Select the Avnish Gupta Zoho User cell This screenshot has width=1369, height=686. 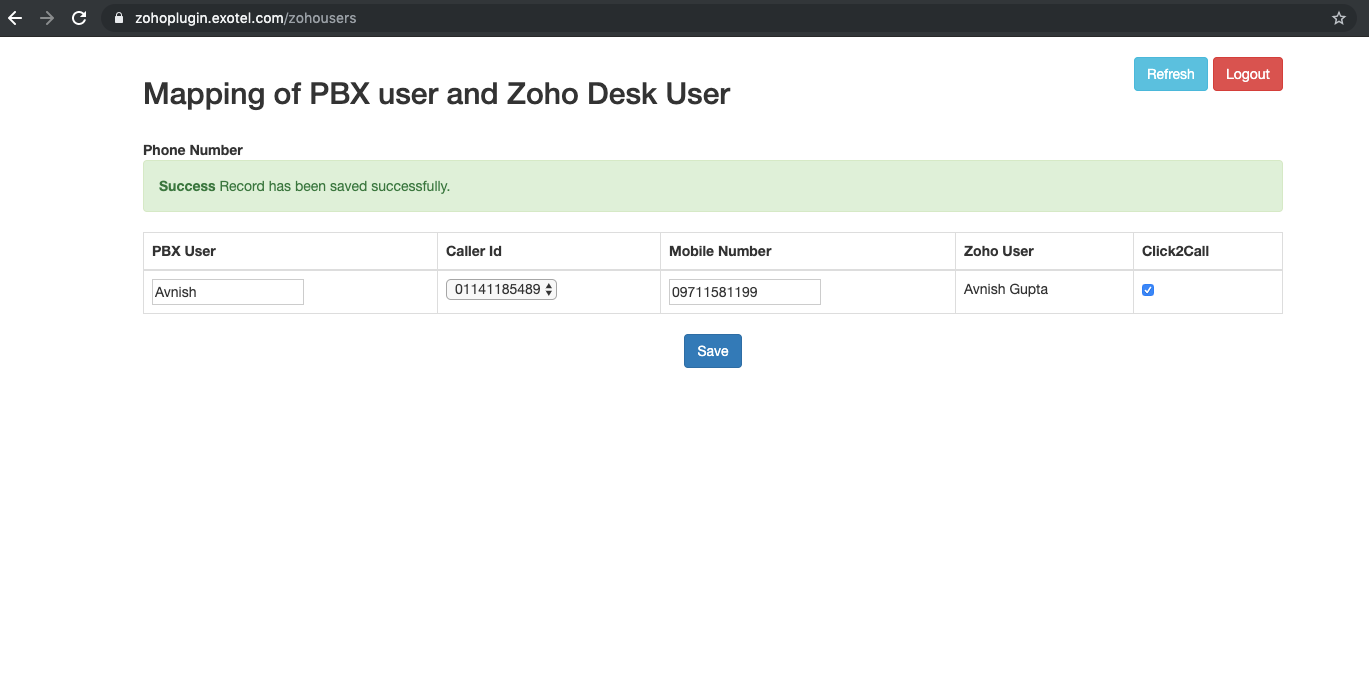click(x=1044, y=292)
